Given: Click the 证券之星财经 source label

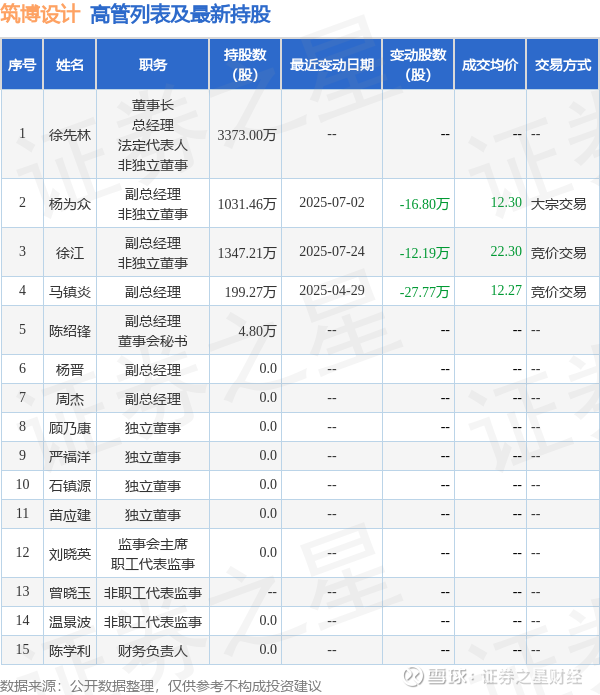Looking at the screenshot, I should pyautogui.click(x=531, y=677).
